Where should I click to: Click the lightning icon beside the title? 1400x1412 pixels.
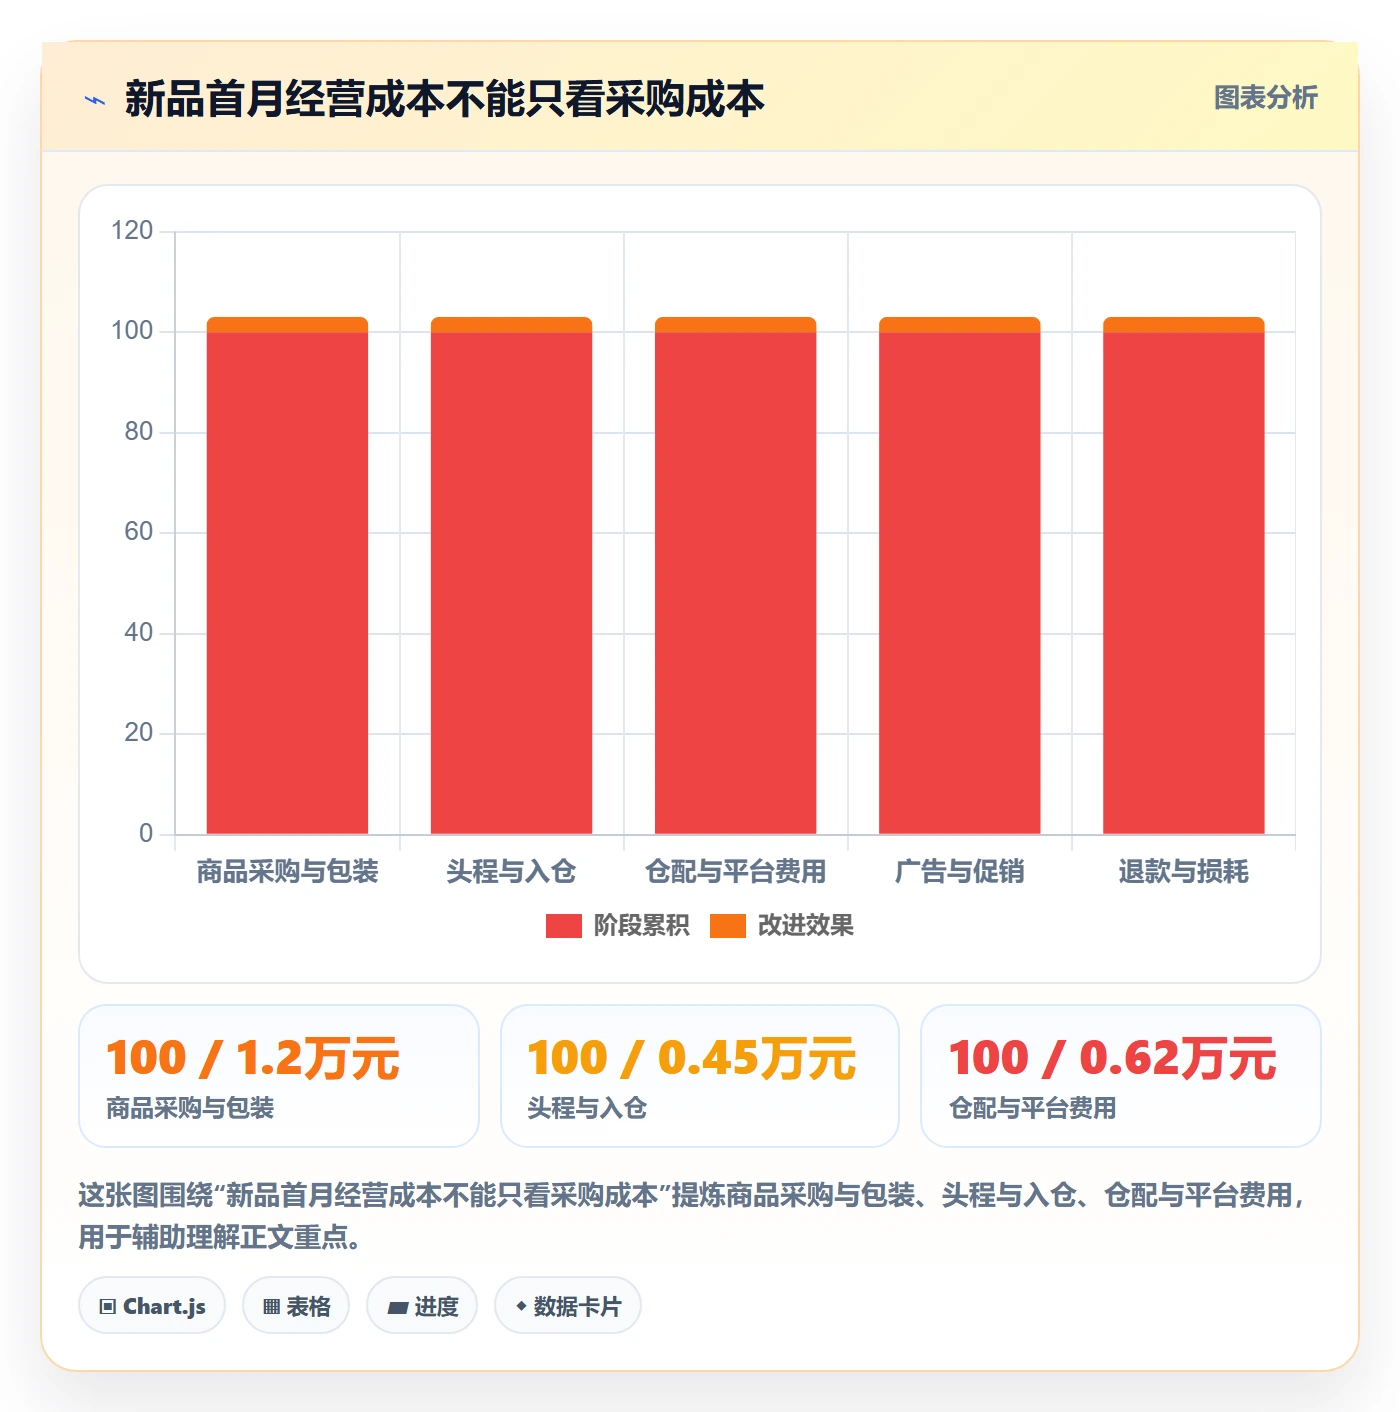pyautogui.click(x=95, y=100)
